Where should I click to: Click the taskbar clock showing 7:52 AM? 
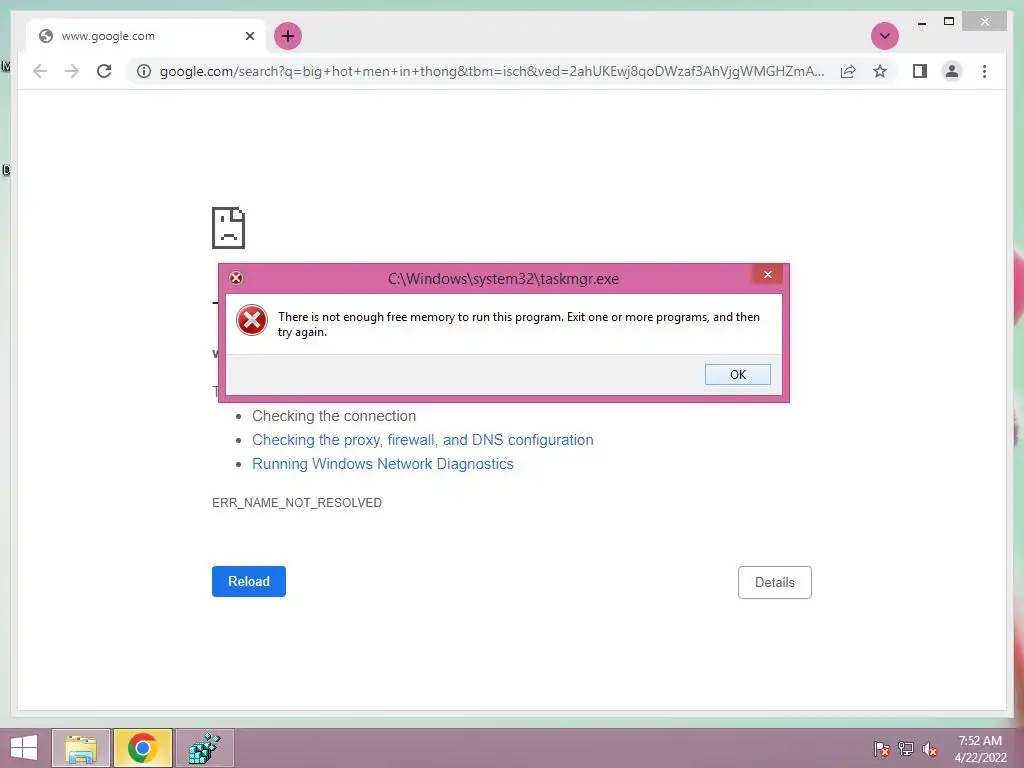tap(980, 749)
